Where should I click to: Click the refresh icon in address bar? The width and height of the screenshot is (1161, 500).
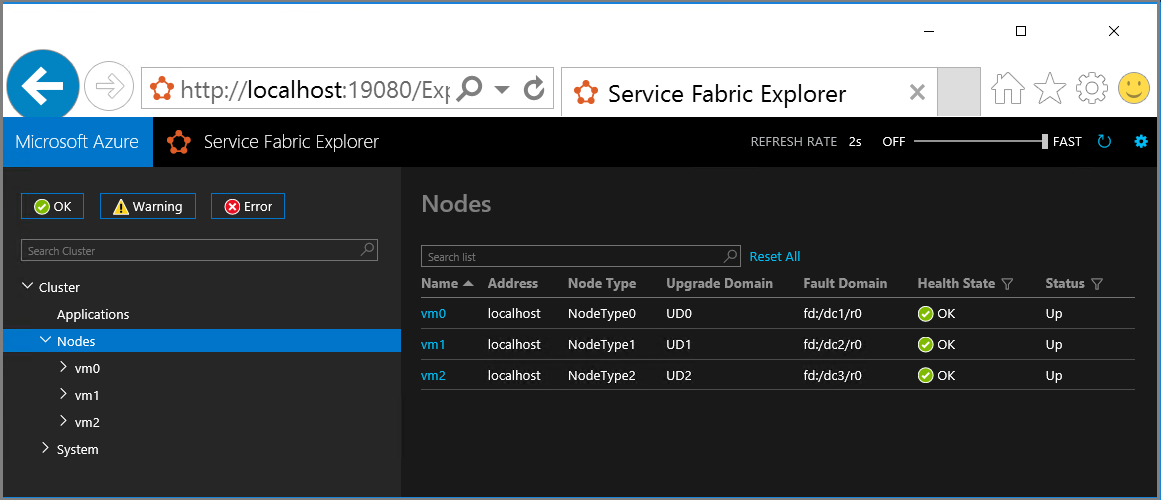pyautogui.click(x=534, y=89)
